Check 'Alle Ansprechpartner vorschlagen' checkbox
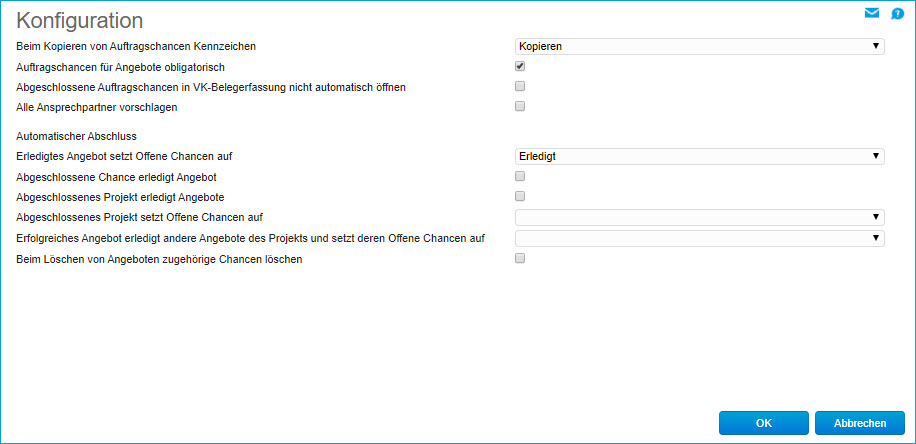 [520, 106]
